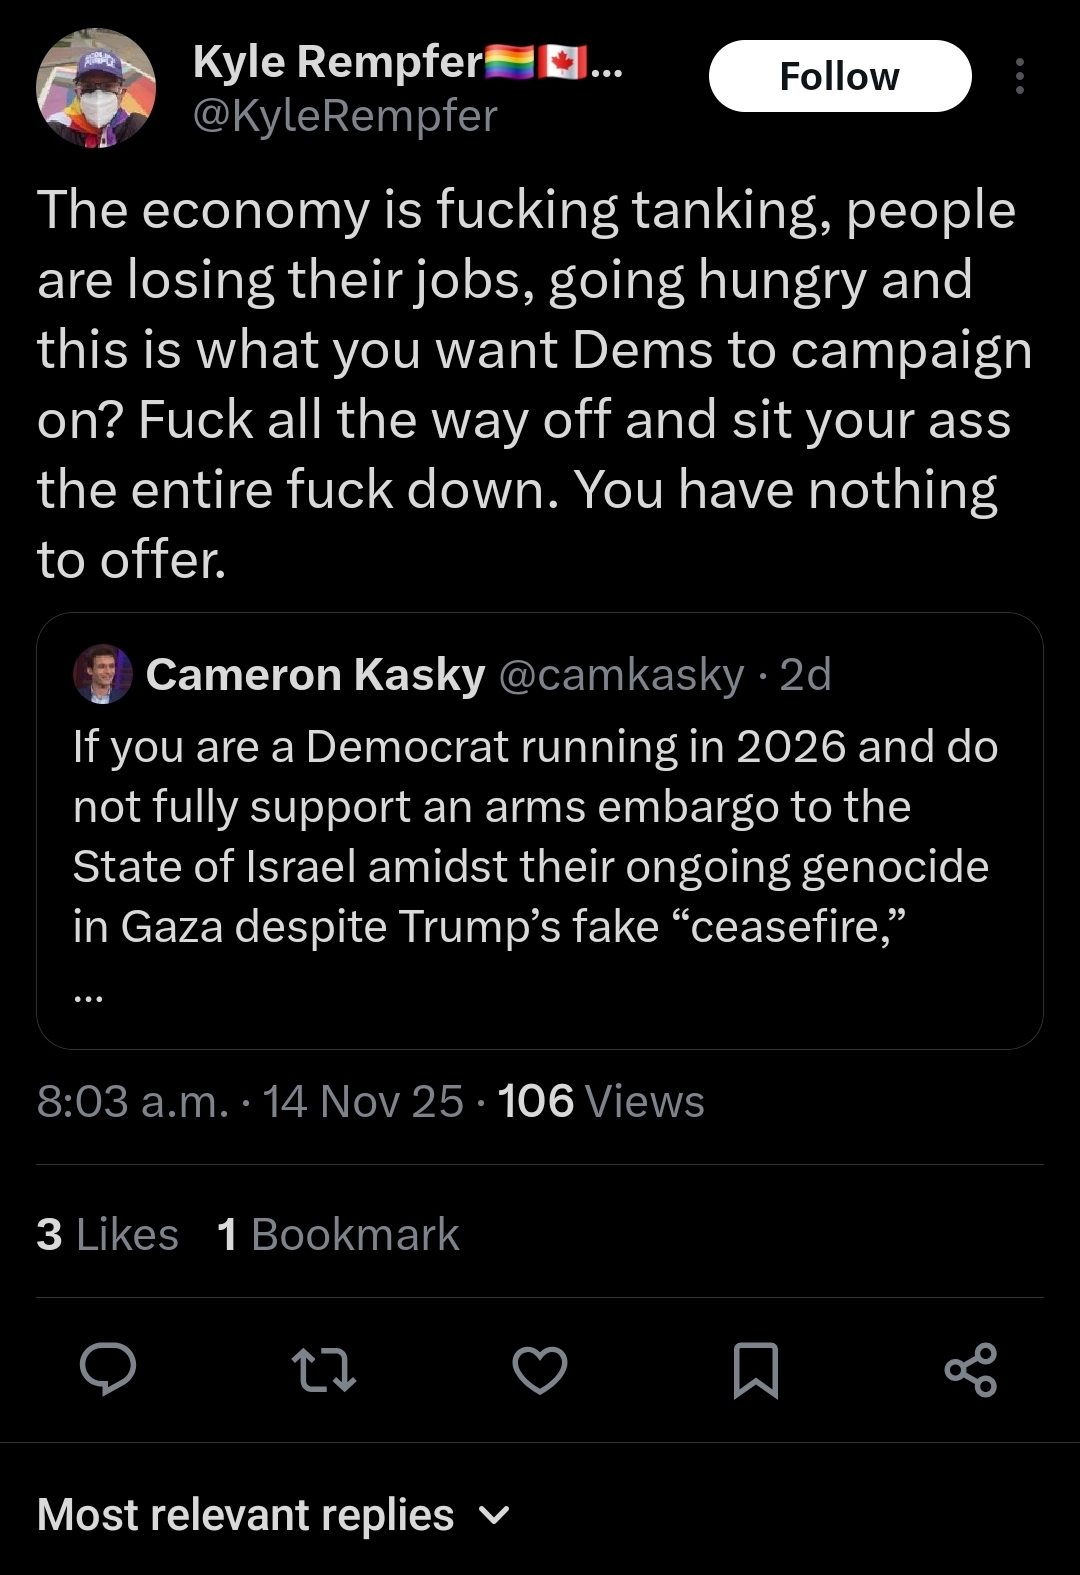1080x1575 pixels.
Task: Open the Most relevant replies sort label
Action: tap(246, 1515)
